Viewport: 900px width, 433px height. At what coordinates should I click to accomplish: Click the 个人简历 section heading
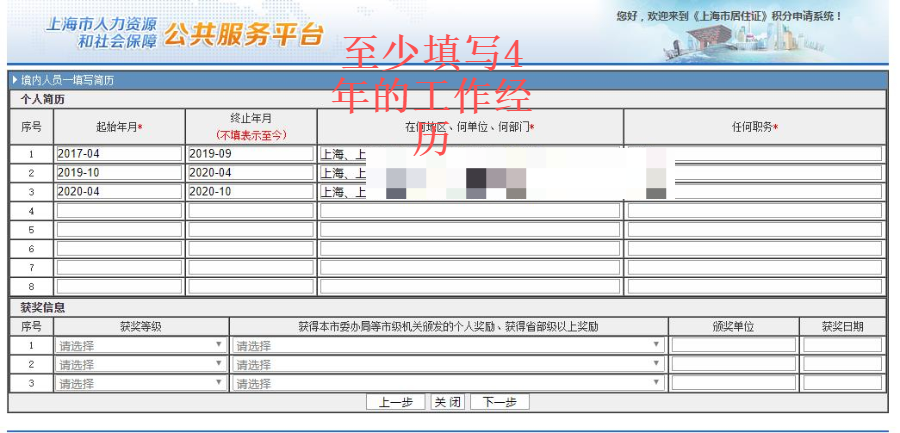42,99
